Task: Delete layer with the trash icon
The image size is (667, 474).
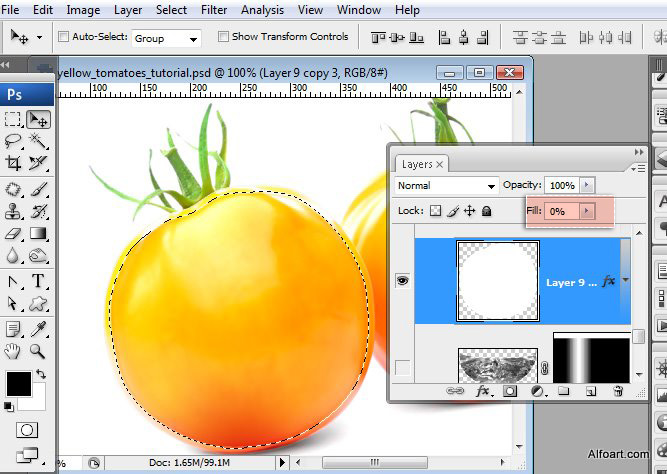Action: tap(618, 391)
